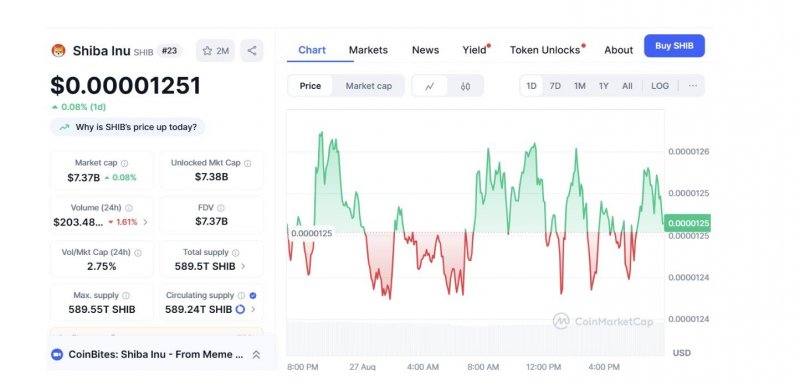Click Market cap info icon
Viewport: 800px width, 386px height.
tap(124, 163)
